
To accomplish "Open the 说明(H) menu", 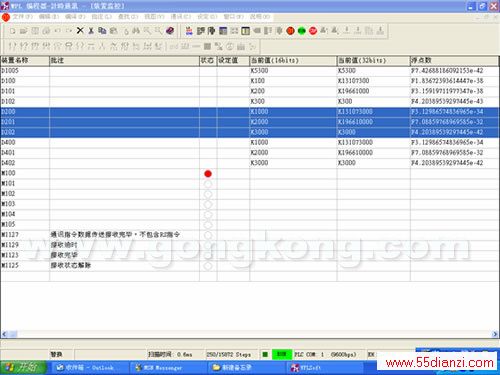I will [x=260, y=16].
